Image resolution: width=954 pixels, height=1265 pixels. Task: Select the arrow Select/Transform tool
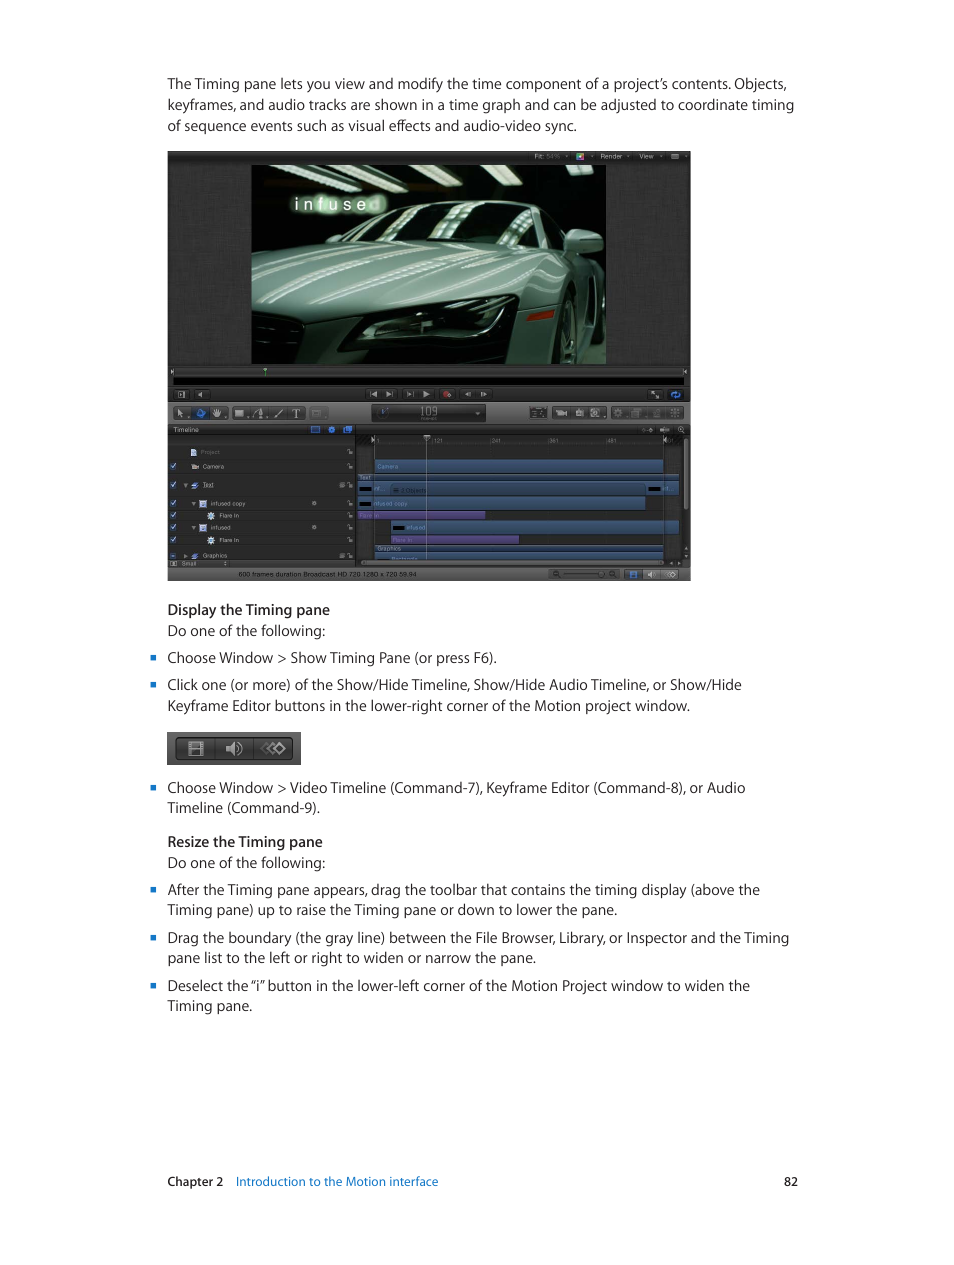point(181,413)
